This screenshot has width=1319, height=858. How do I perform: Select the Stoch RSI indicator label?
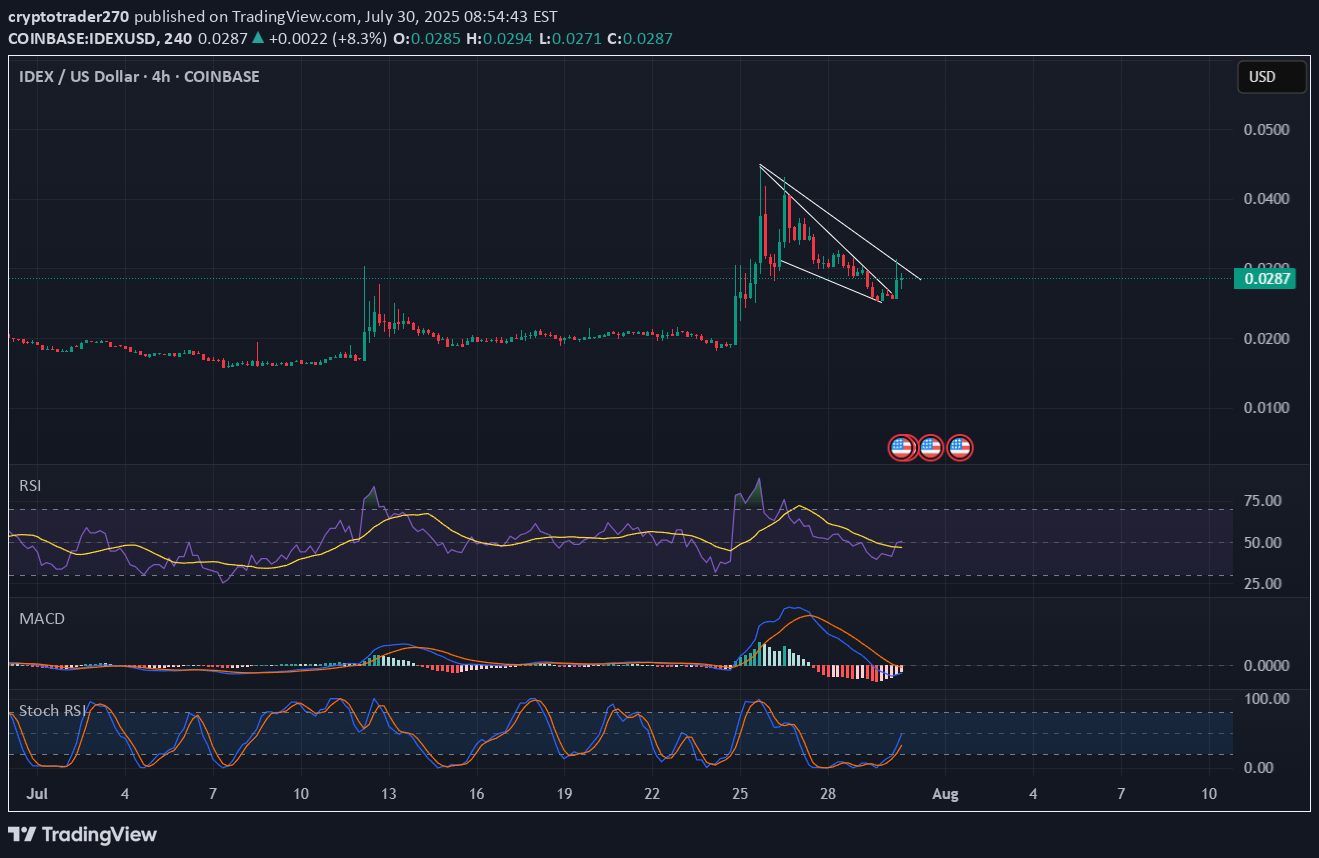(52, 711)
